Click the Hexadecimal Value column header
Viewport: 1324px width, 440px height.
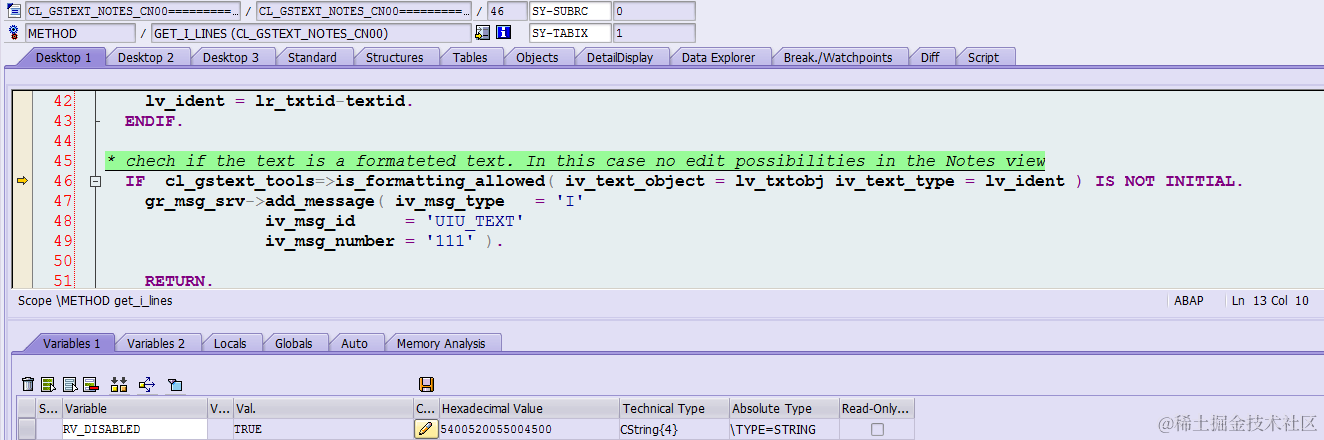coord(528,408)
